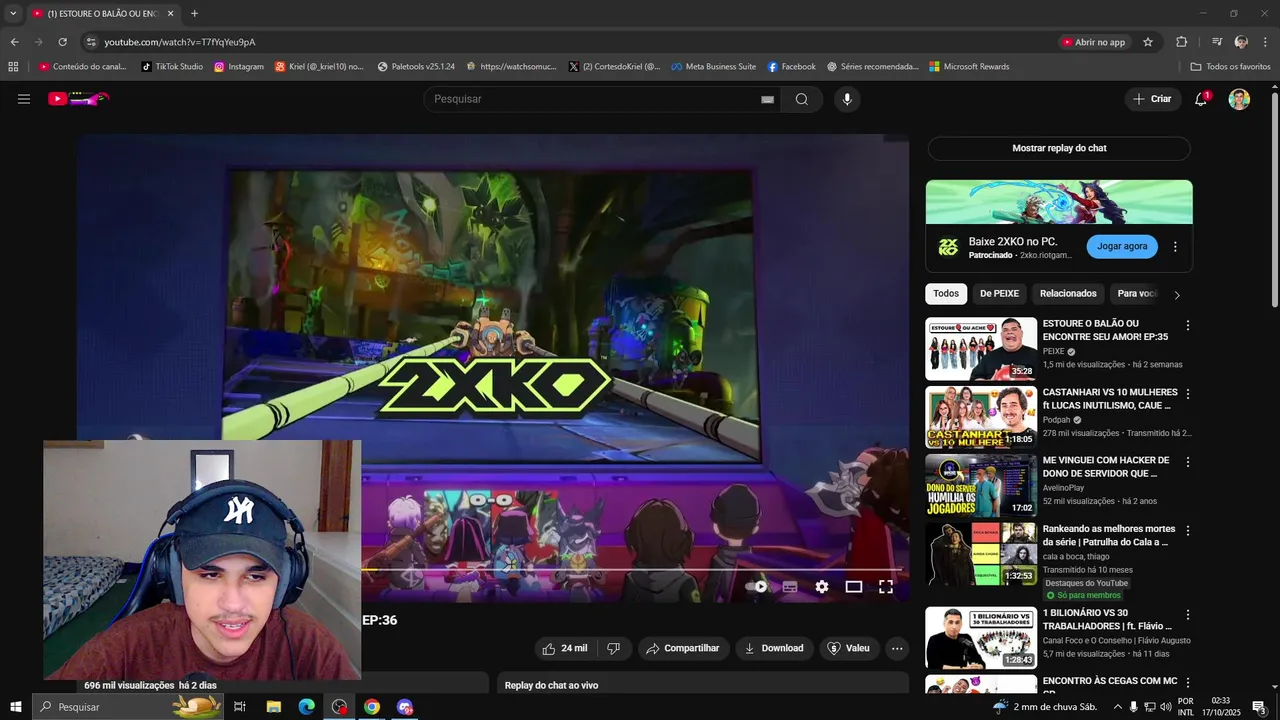Open Chrome three-dot menu

click(1265, 42)
